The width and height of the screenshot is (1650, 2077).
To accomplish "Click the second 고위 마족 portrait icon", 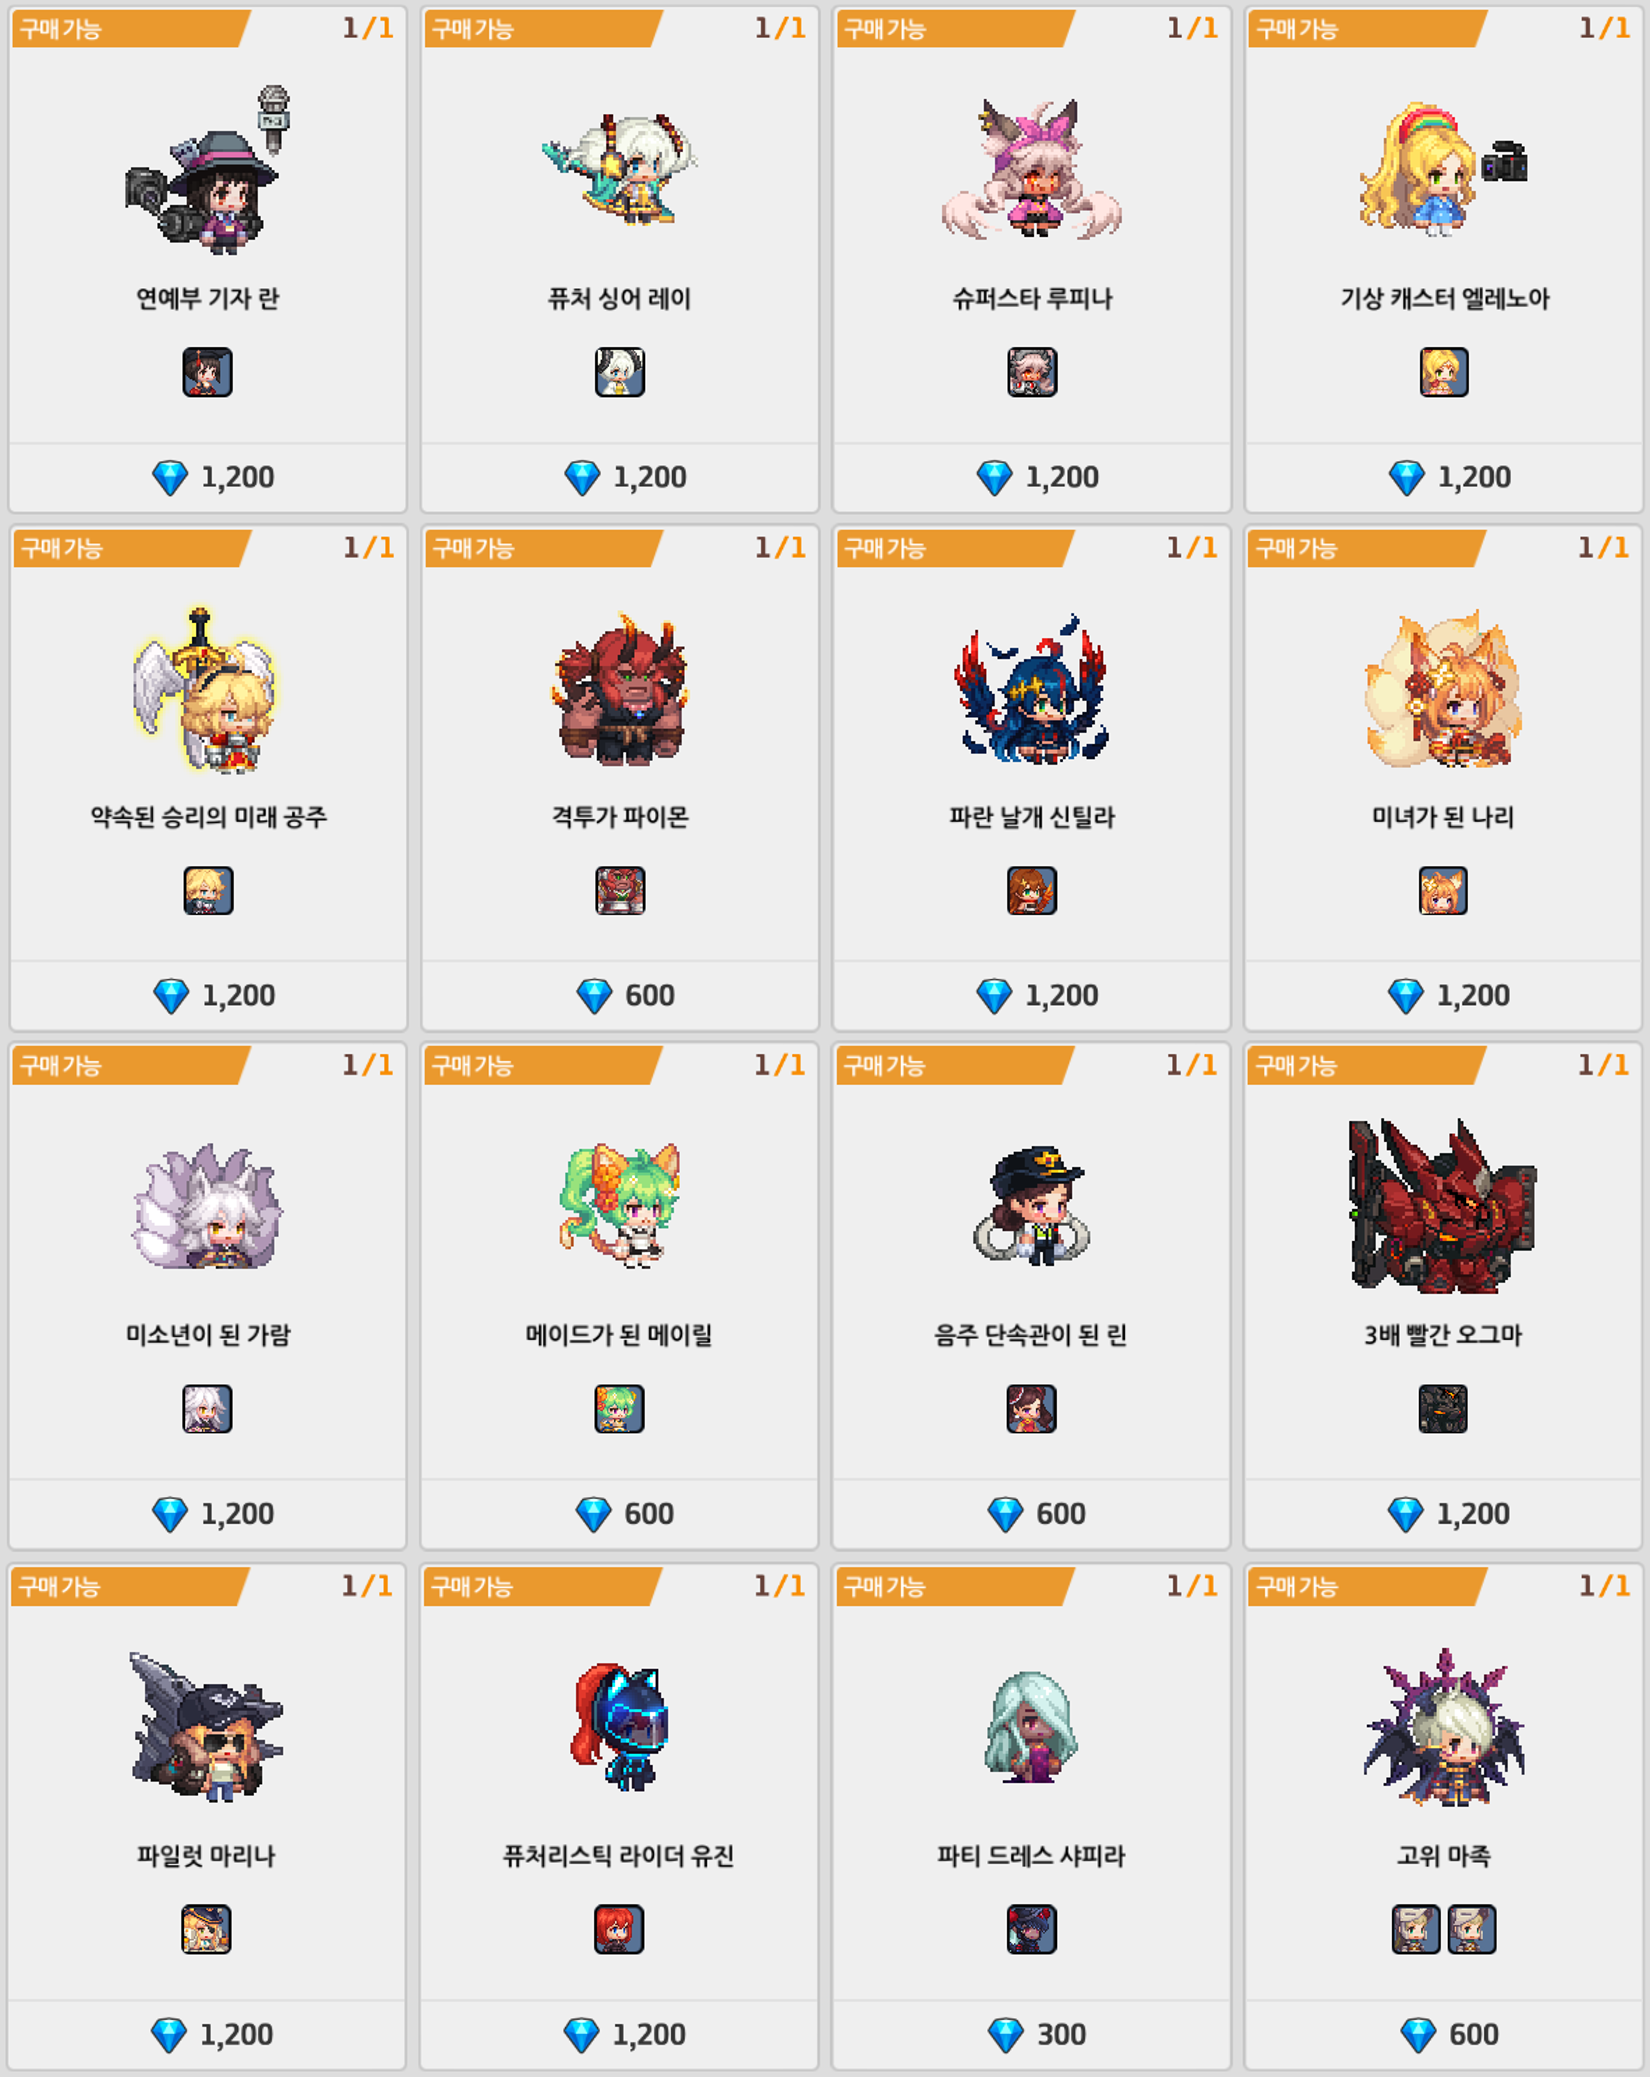I will coord(1471,1929).
